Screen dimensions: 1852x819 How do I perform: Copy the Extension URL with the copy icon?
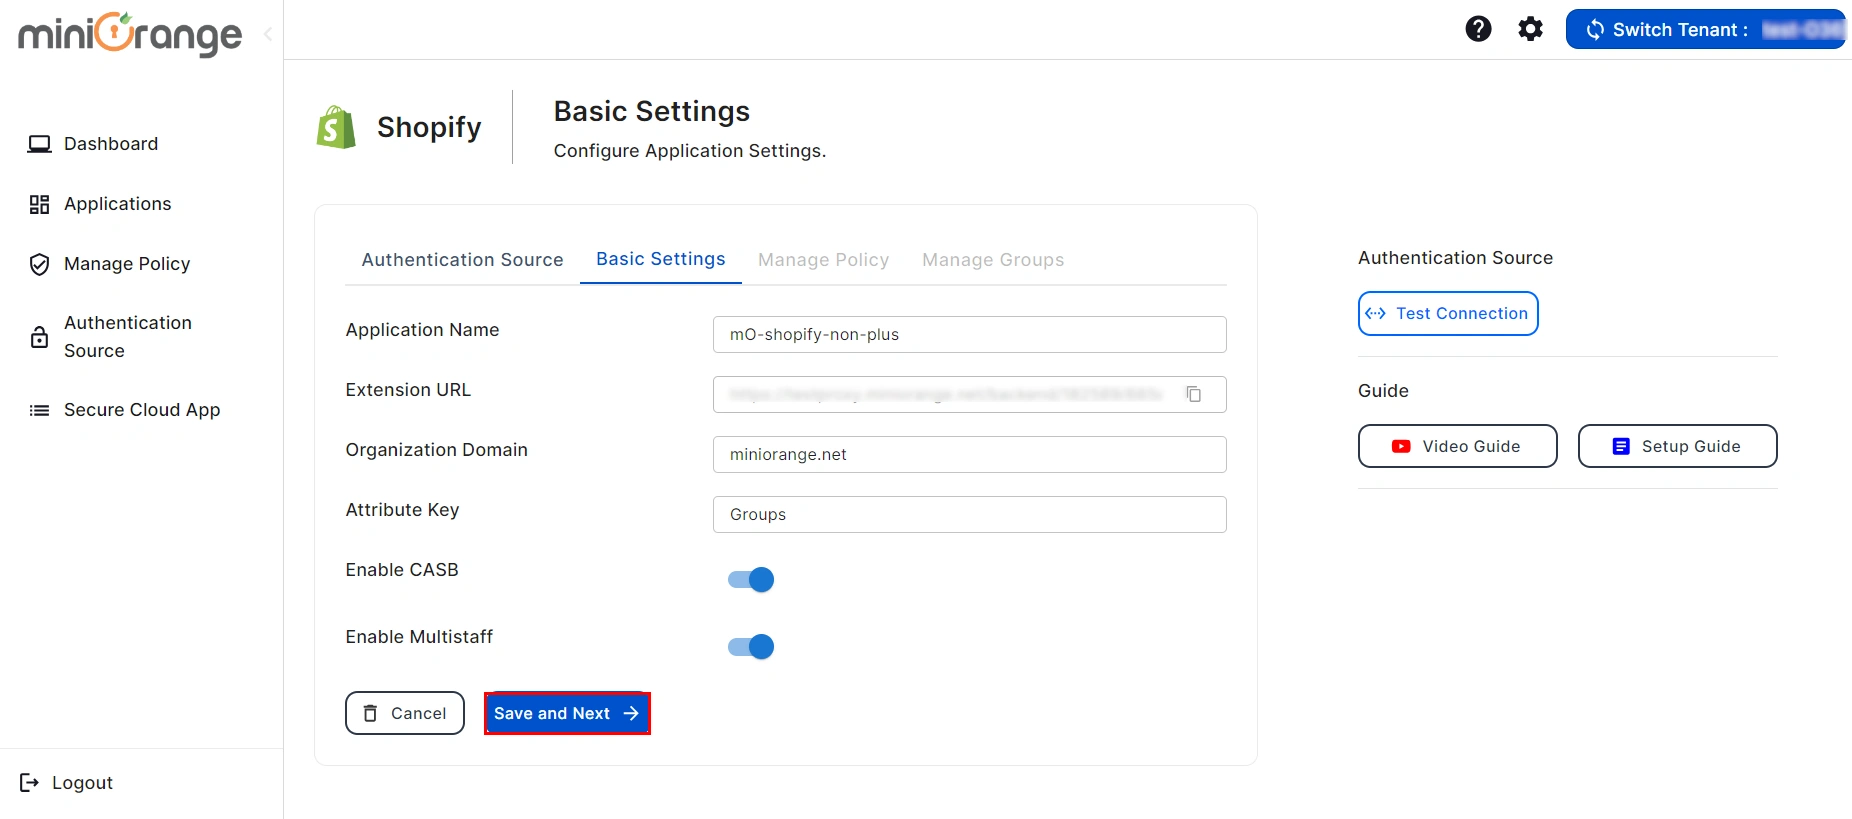click(x=1194, y=394)
